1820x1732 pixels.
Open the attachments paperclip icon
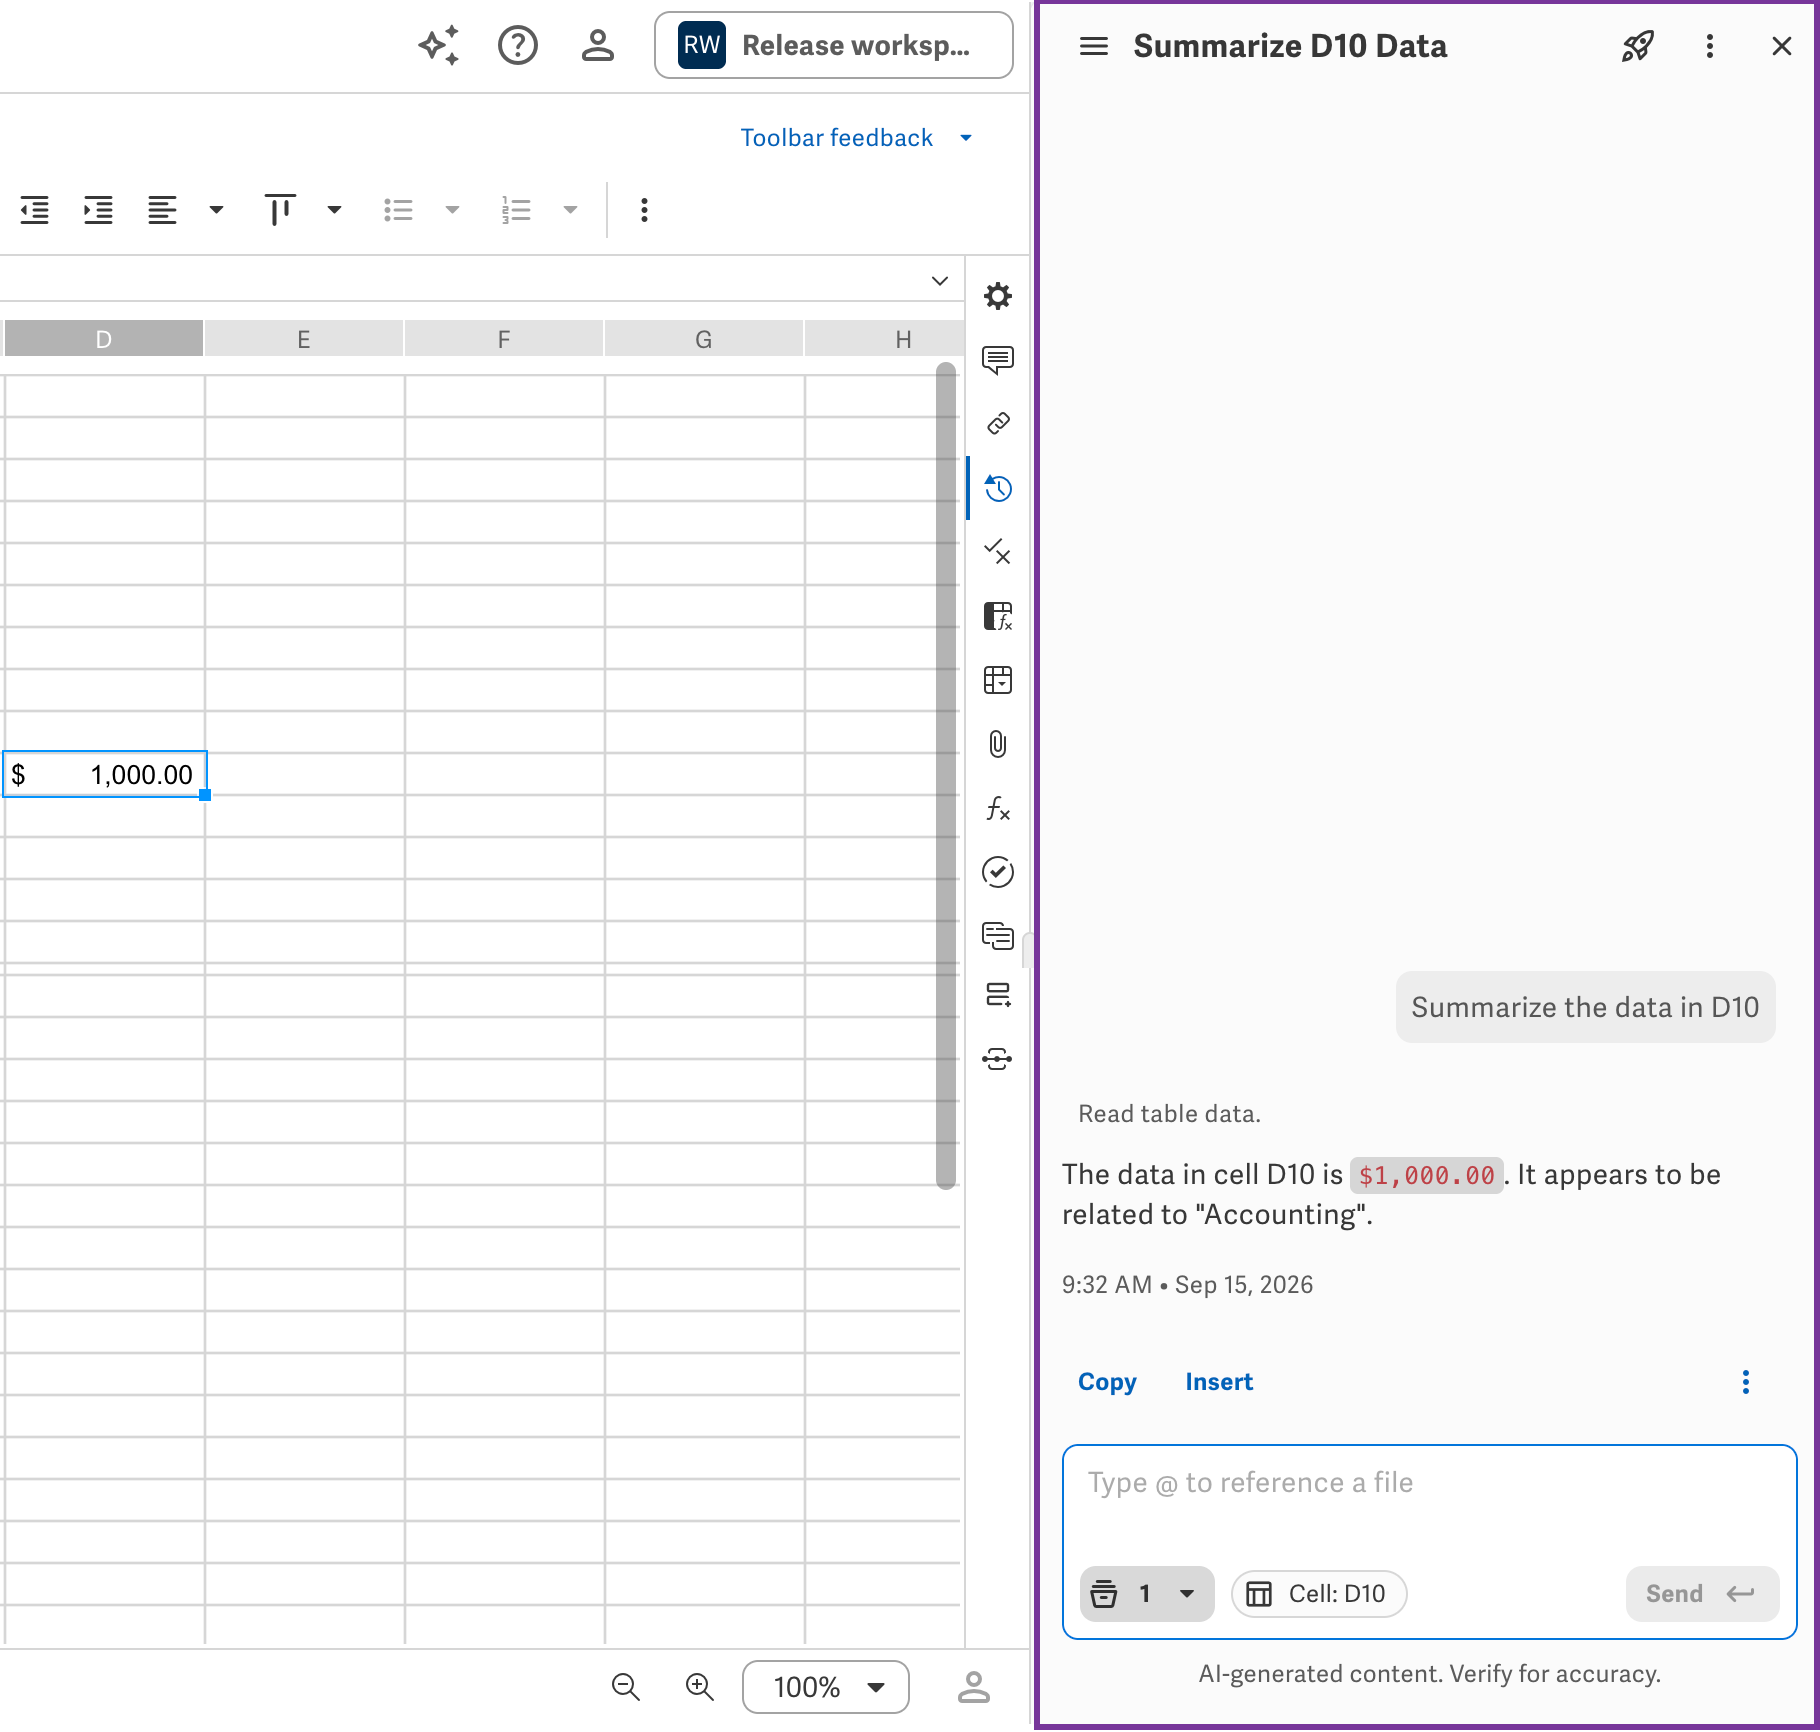(x=998, y=744)
